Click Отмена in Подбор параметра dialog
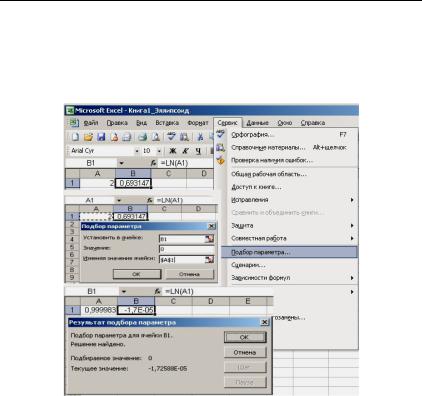Viewport: 422px width, 396px height. 189,274
